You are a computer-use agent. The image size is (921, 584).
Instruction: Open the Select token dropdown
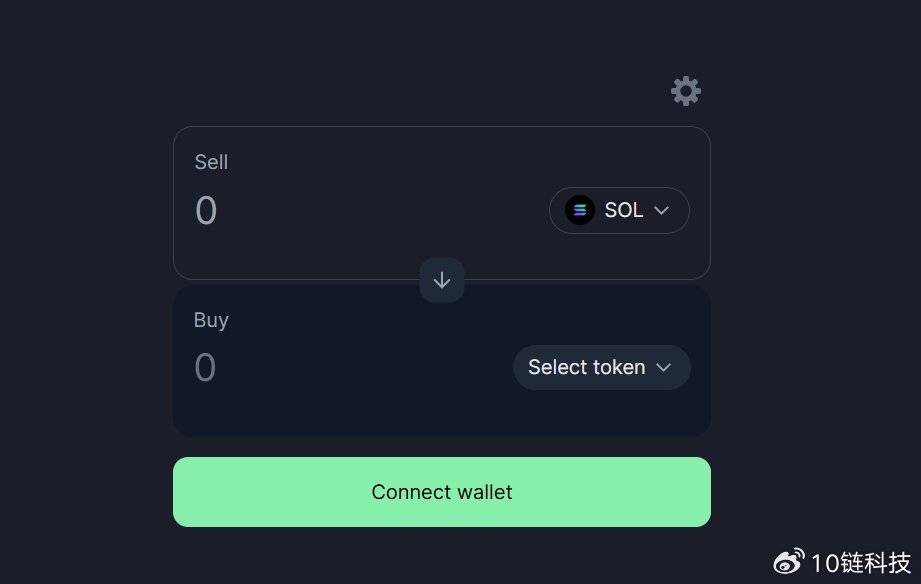[x=601, y=367]
